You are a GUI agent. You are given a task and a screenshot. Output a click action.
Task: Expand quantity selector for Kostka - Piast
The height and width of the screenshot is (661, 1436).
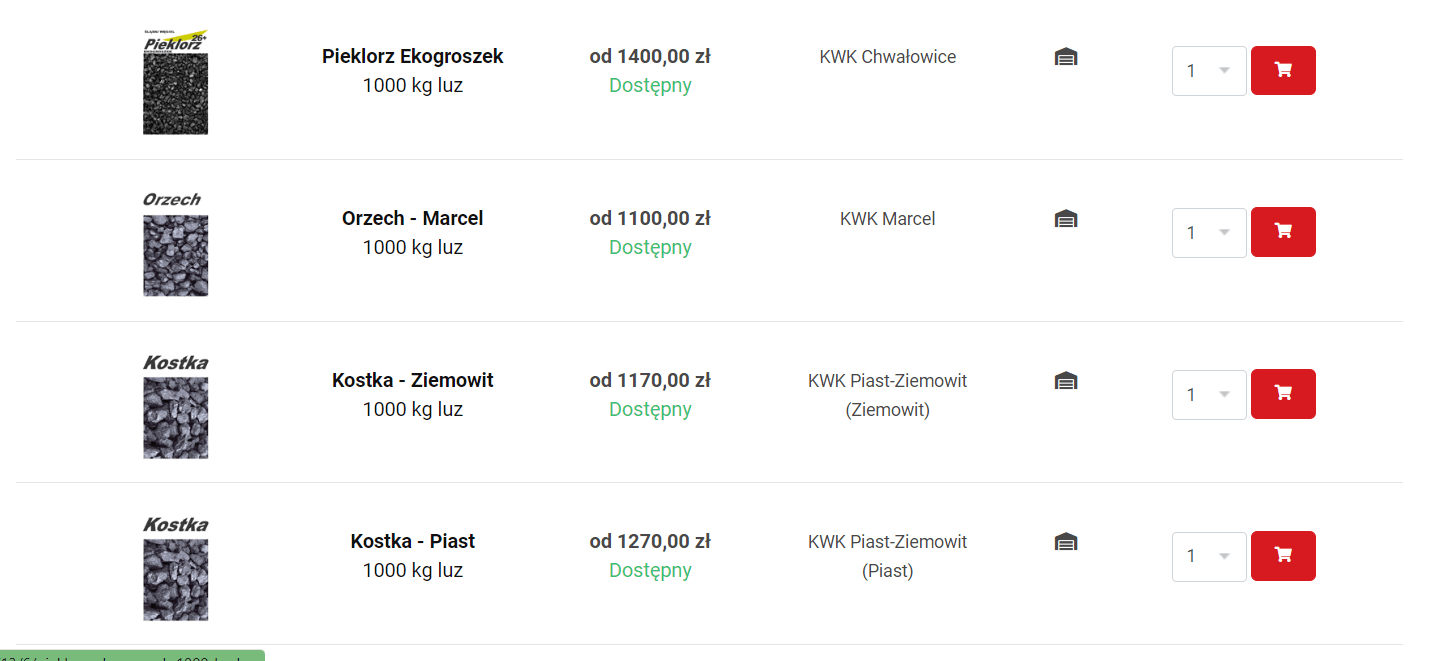coord(1209,557)
